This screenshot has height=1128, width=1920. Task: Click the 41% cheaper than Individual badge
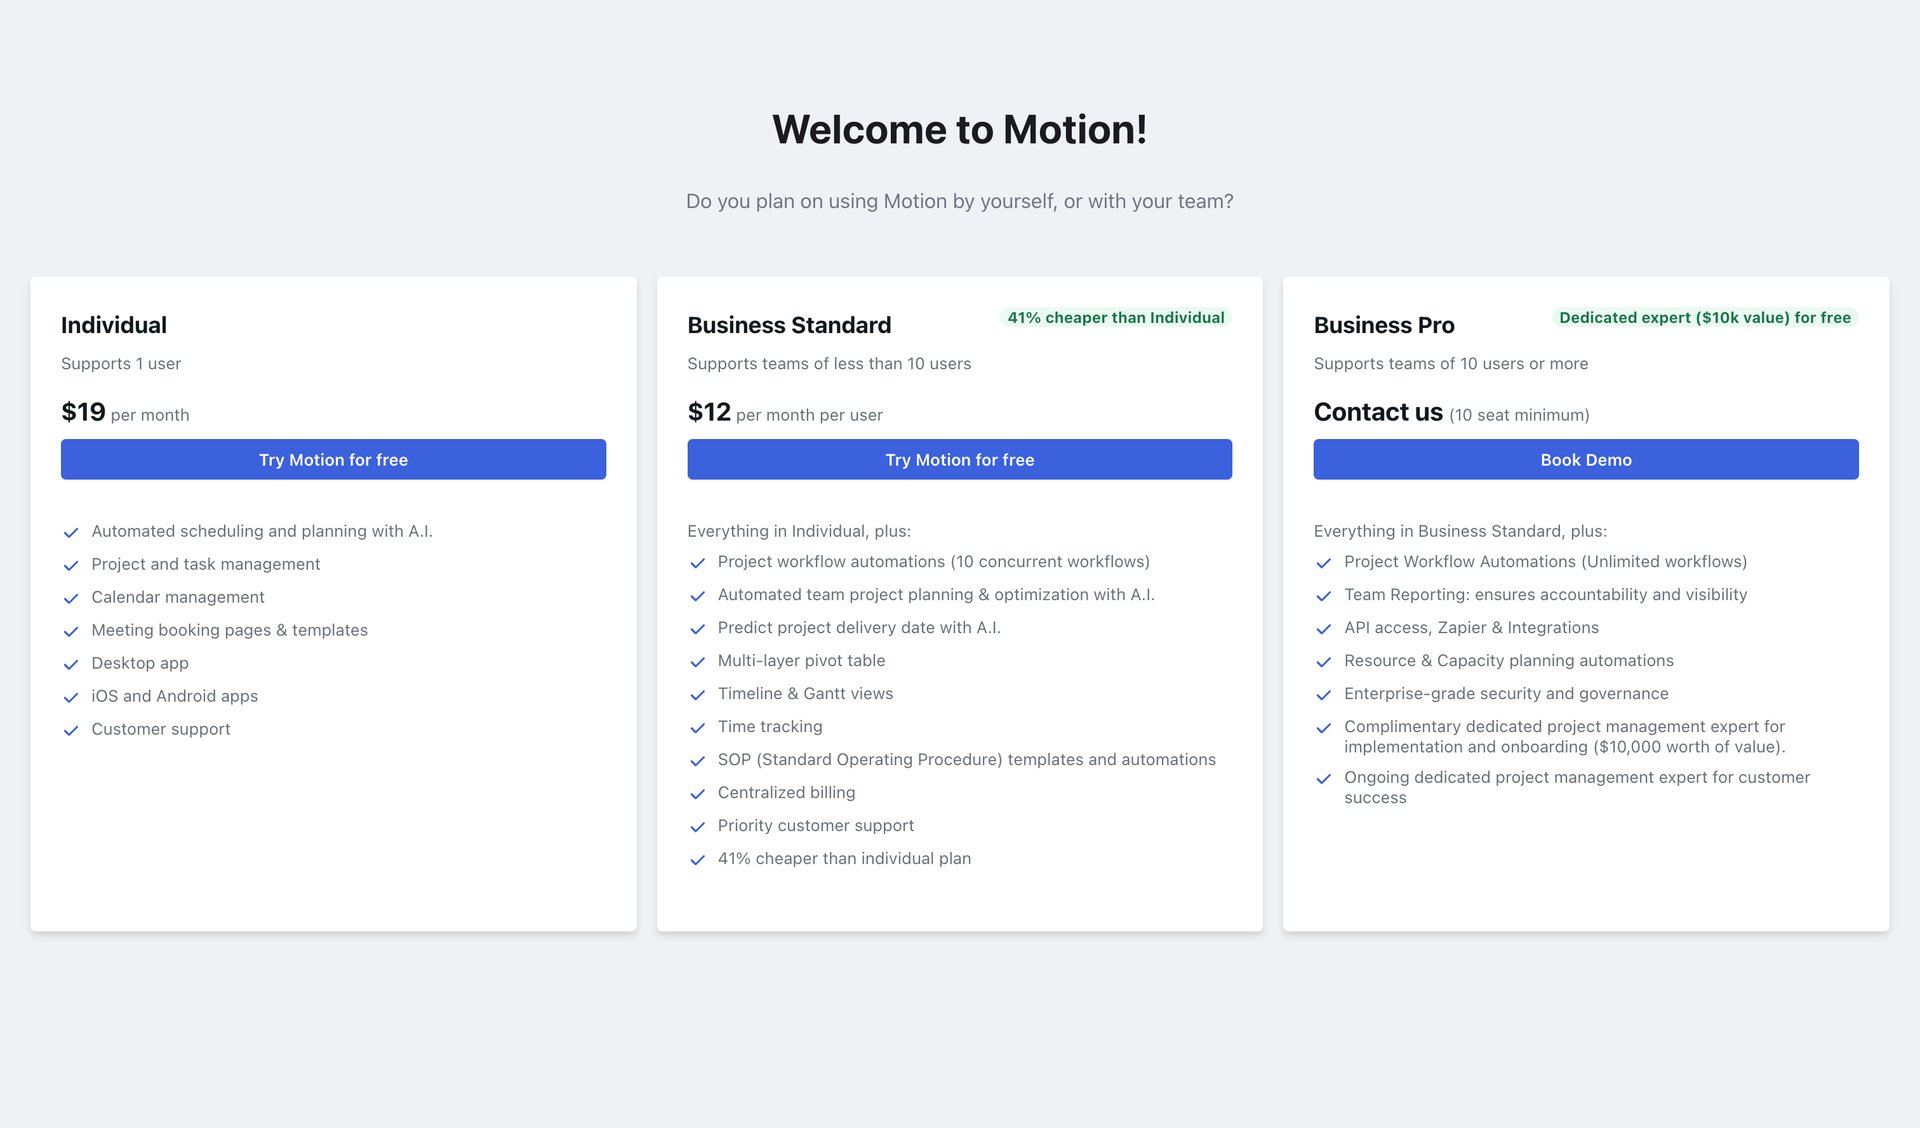tap(1115, 317)
